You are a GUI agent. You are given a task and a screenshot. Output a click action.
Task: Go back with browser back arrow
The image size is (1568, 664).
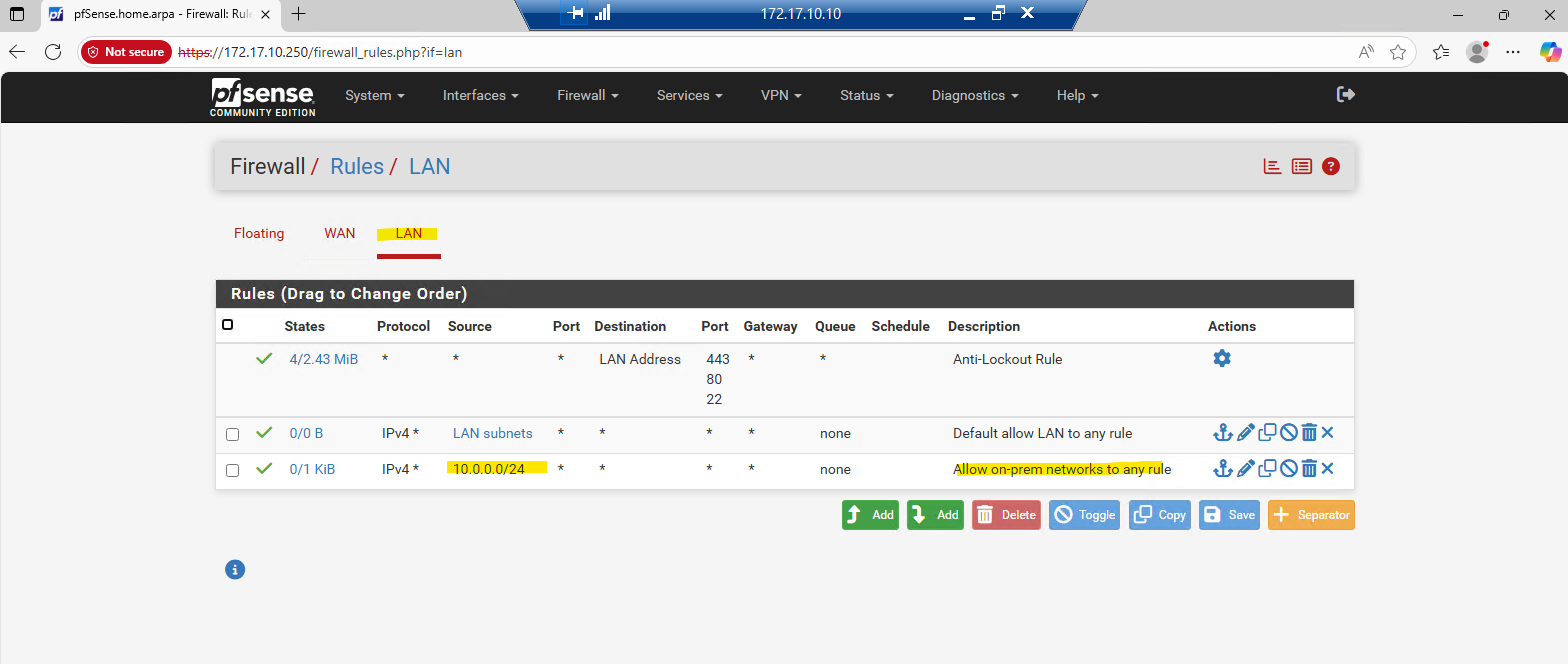pos(19,52)
